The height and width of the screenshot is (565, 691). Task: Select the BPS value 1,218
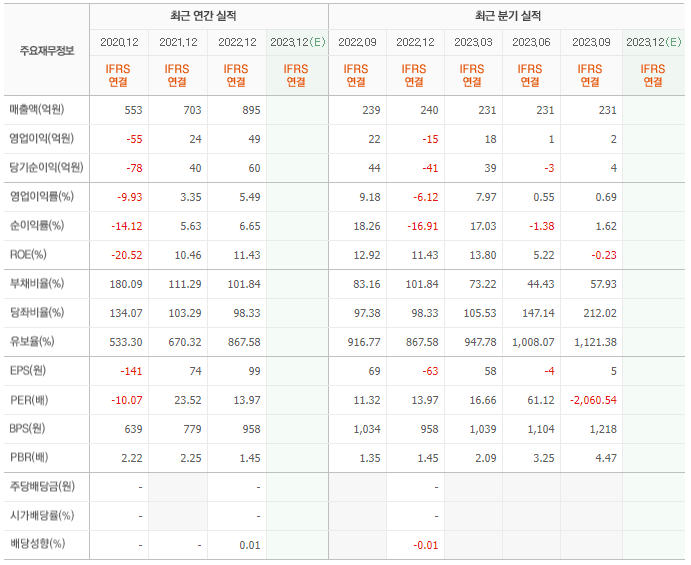coord(603,430)
